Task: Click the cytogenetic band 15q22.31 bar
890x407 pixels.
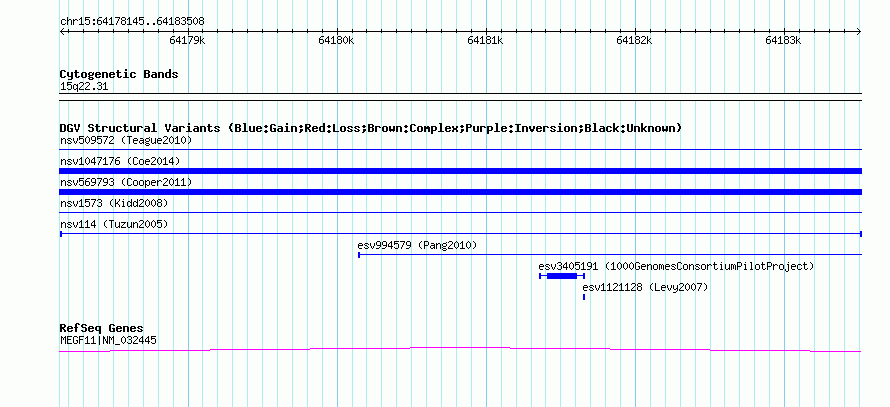Action: pyautogui.click(x=460, y=97)
